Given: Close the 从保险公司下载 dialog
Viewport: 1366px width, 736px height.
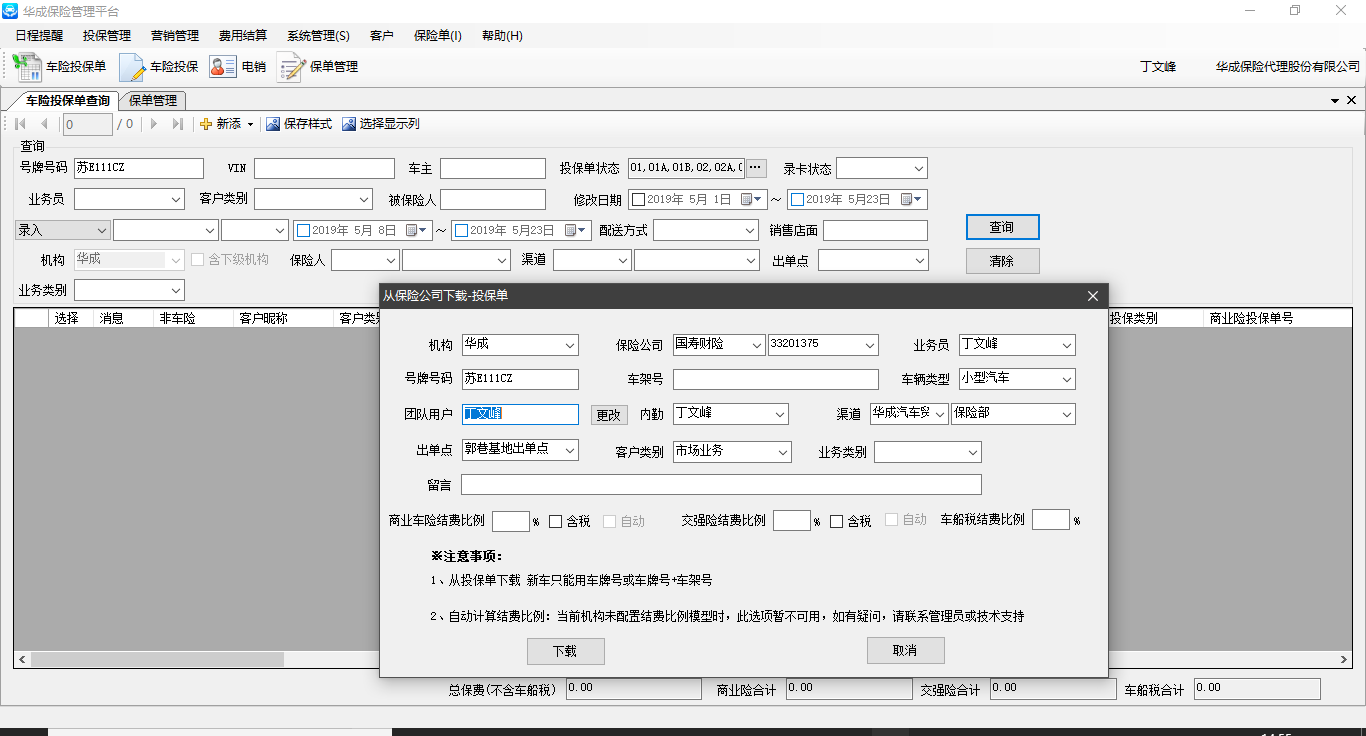Looking at the screenshot, I should click(x=1092, y=296).
